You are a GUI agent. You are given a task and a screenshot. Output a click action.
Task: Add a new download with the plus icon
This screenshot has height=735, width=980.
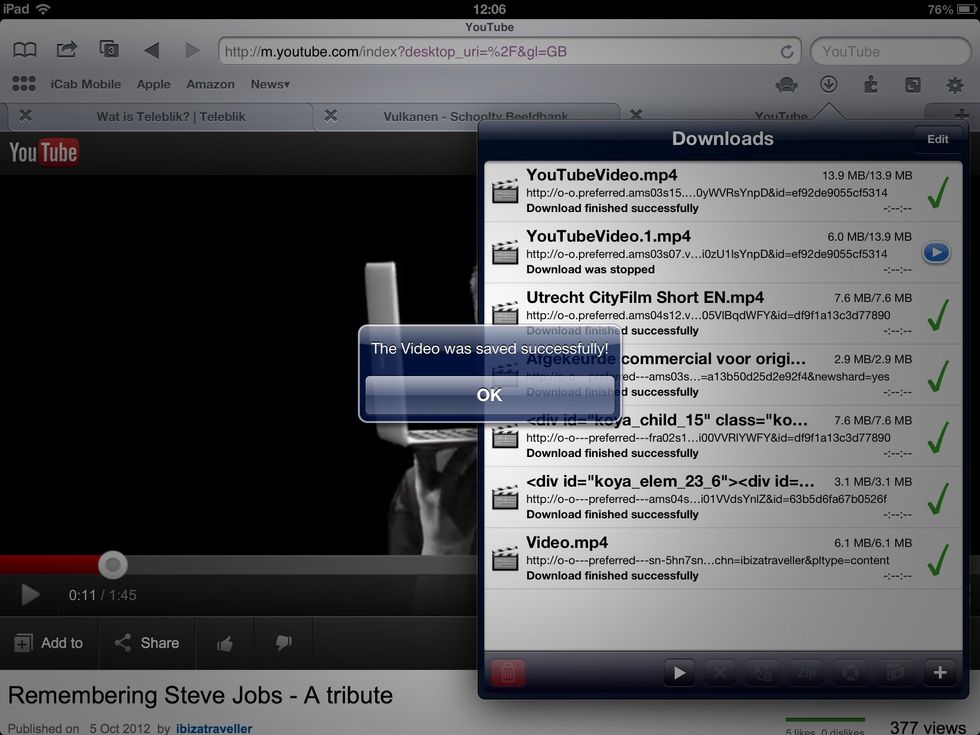[939, 672]
